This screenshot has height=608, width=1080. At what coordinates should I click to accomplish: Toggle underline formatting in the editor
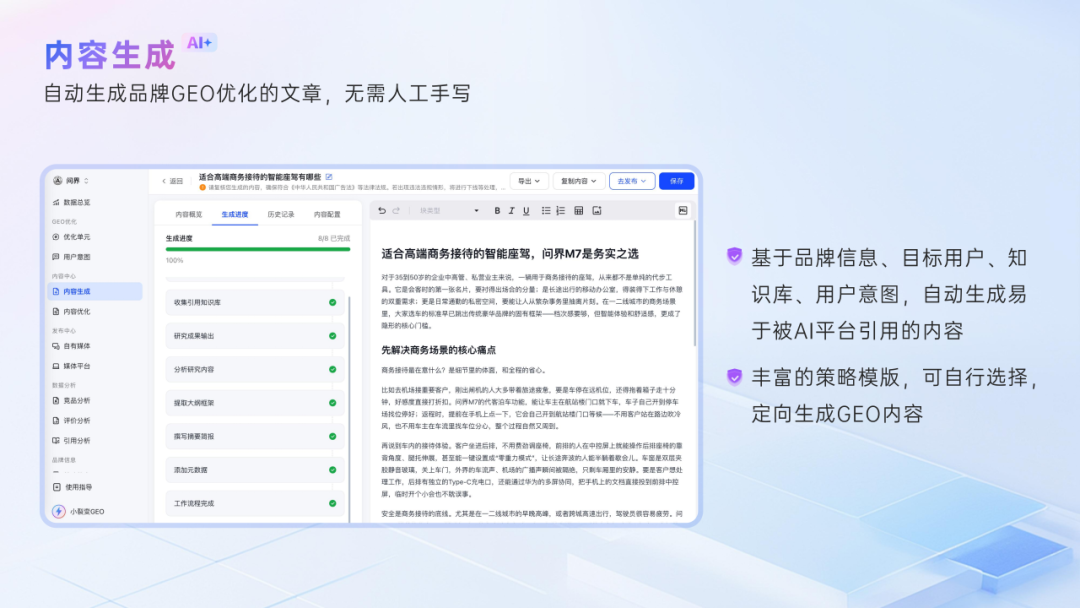[x=526, y=210]
